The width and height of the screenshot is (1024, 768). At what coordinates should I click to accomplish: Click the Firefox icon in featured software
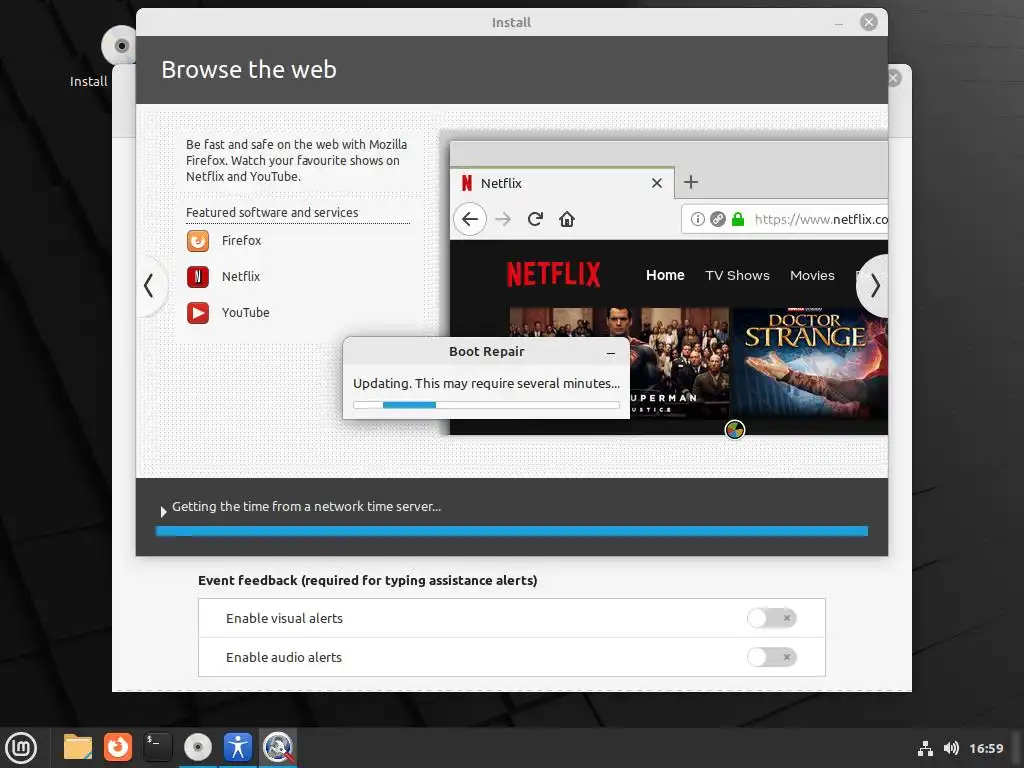tap(198, 241)
